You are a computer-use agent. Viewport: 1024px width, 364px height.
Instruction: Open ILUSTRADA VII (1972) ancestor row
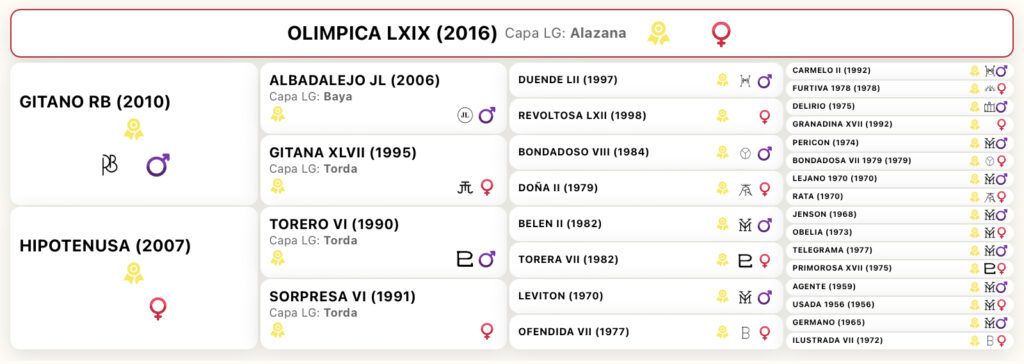coord(899,340)
